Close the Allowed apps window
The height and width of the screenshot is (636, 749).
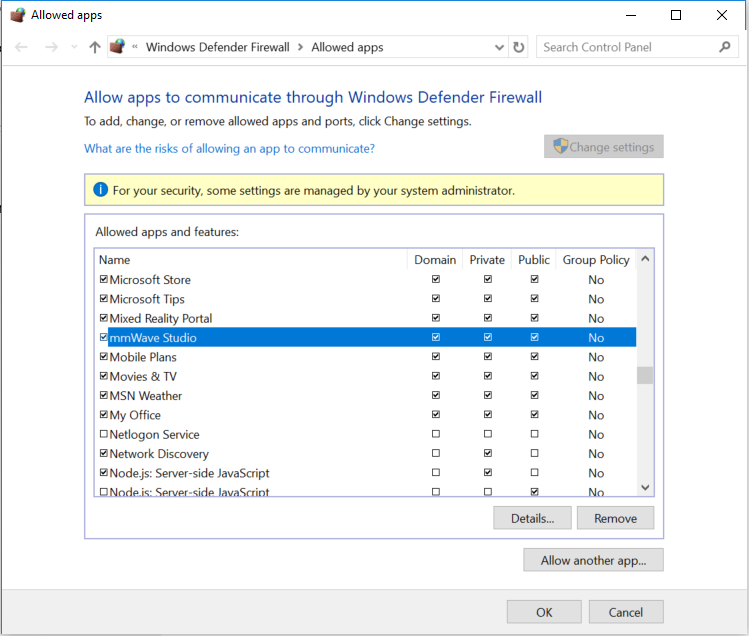722,15
